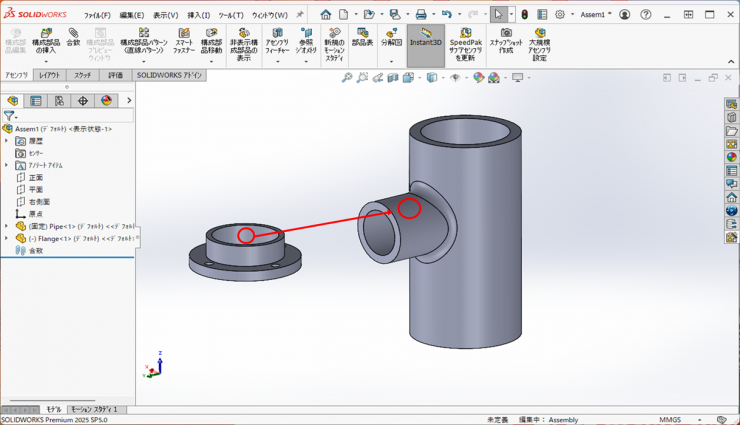Open dropdown arrow under 分解図
The width and height of the screenshot is (740, 425).
coord(391,62)
